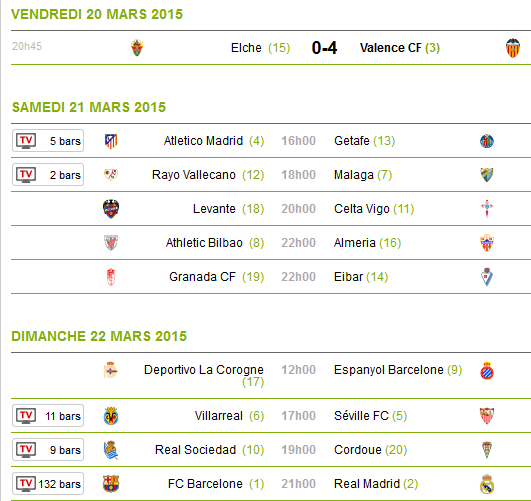Show 2 bars for Rayo Vallecano match
Viewport: 531px width, 501px height.
coord(48,175)
